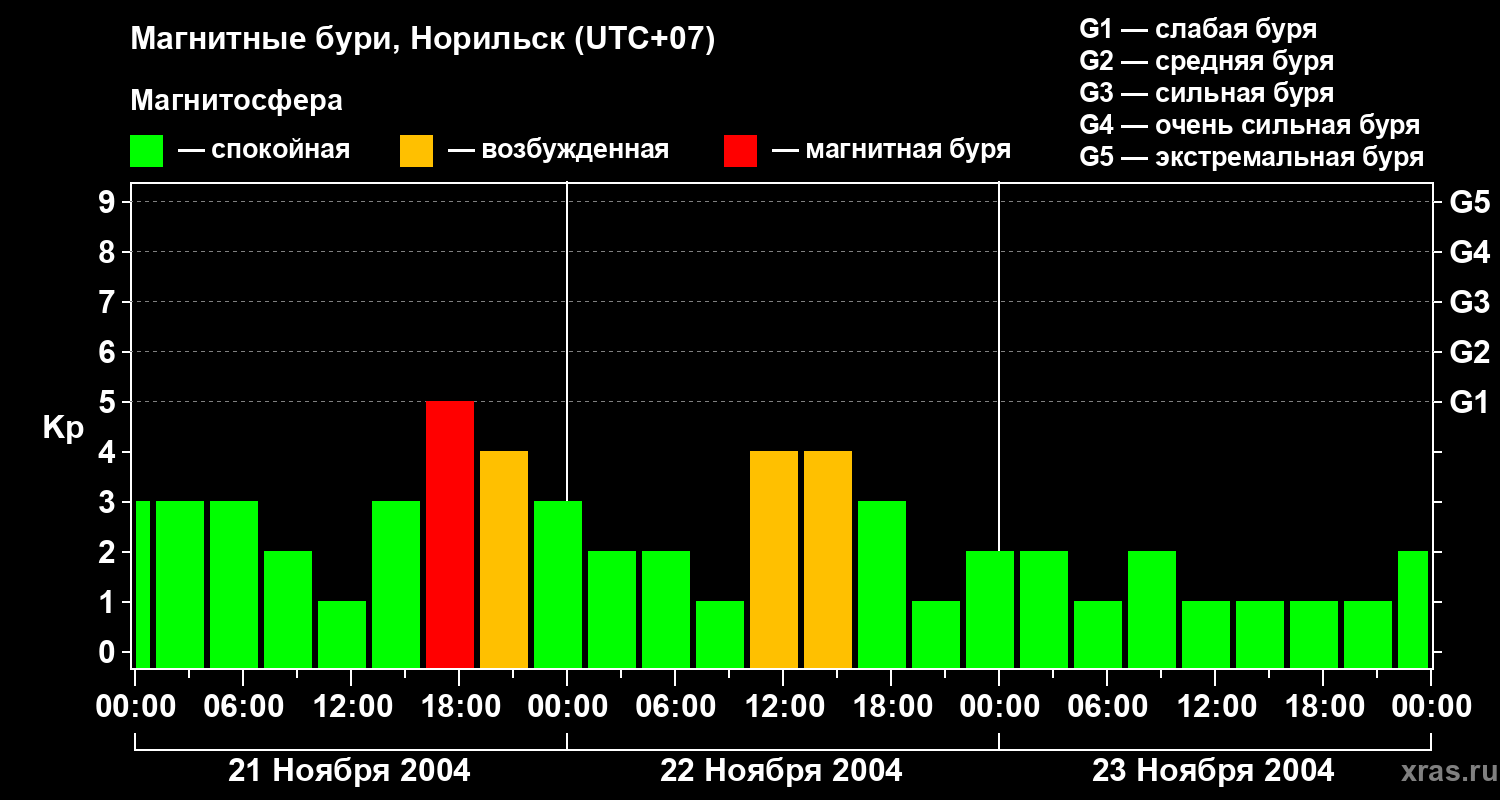The width and height of the screenshot is (1500, 800).
Task: Select the green Kp 2 bar at 06:00, 22 November
Action: pos(666,610)
